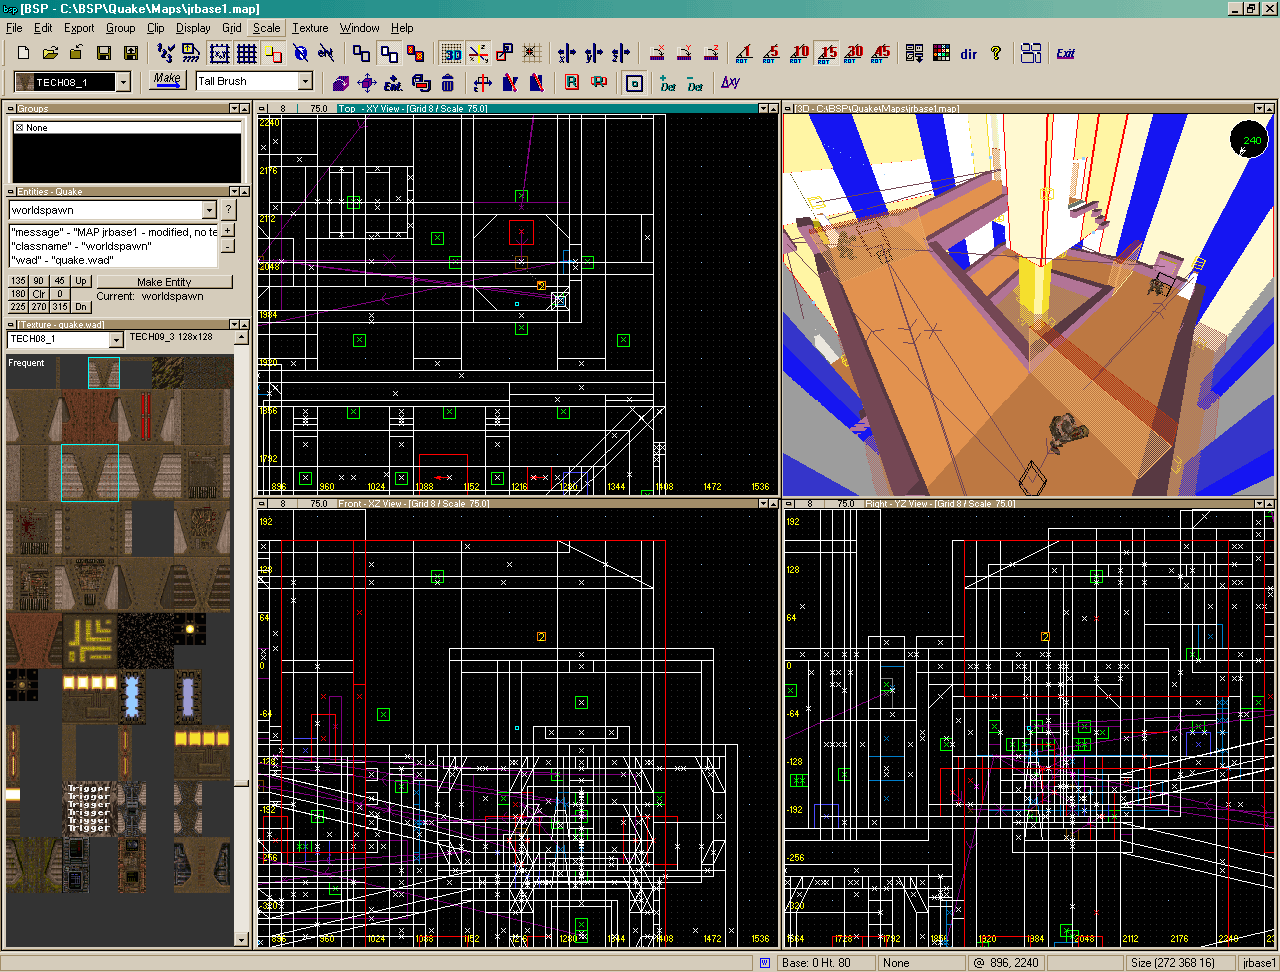
Task: Collapse the Groups panel with its down arrow
Action: 235,108
